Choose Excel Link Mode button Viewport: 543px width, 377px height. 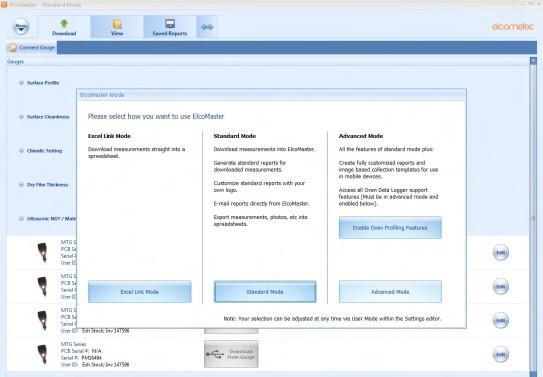[140, 292]
